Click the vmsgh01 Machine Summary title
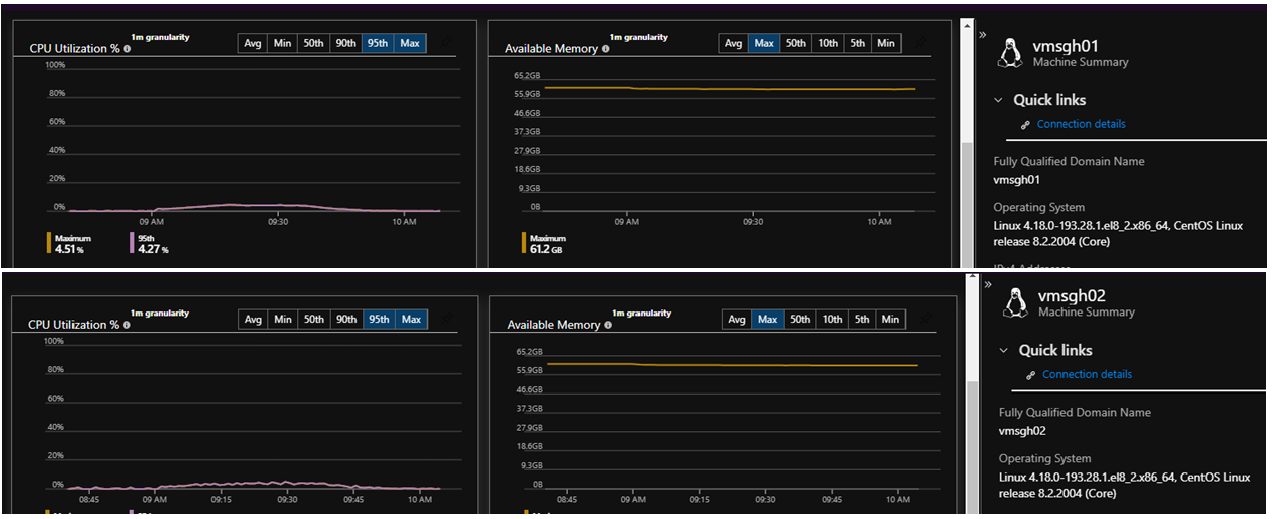1272x519 pixels. 1080,62
